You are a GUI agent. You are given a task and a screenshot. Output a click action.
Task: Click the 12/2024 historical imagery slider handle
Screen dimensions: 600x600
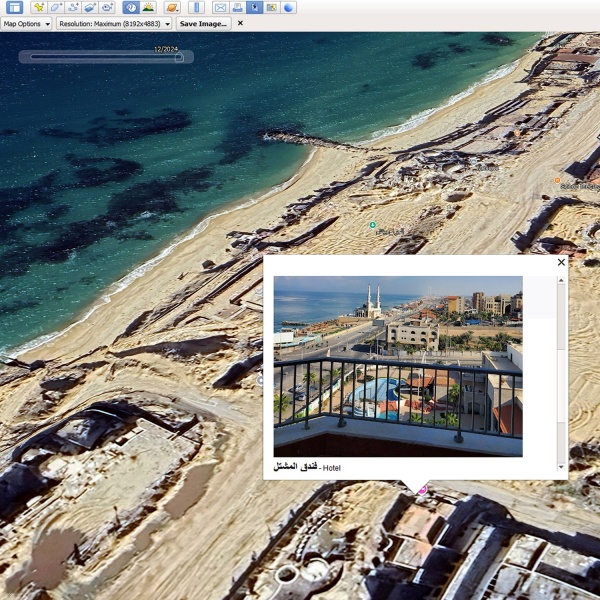coord(179,57)
